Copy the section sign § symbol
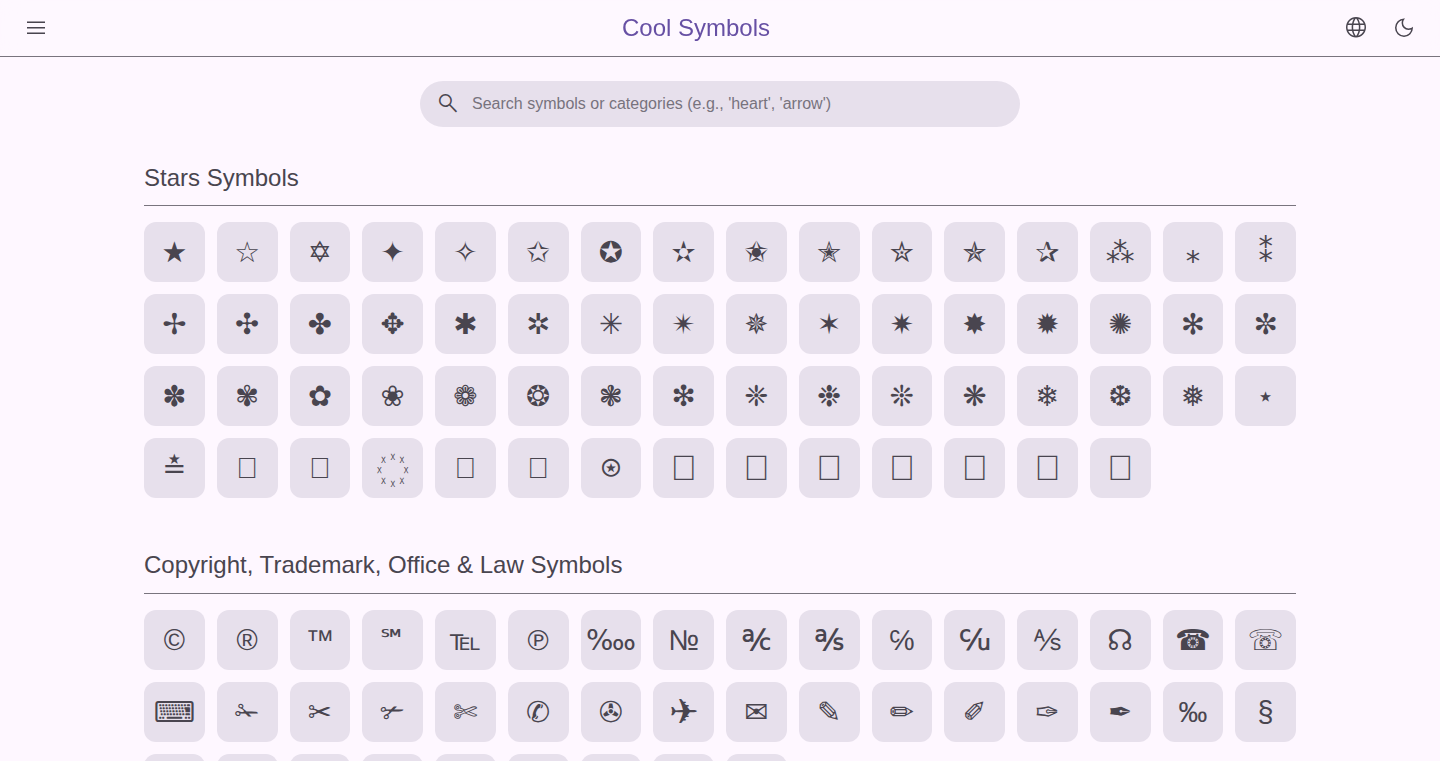This screenshot has height=761, width=1440. (x=1265, y=712)
